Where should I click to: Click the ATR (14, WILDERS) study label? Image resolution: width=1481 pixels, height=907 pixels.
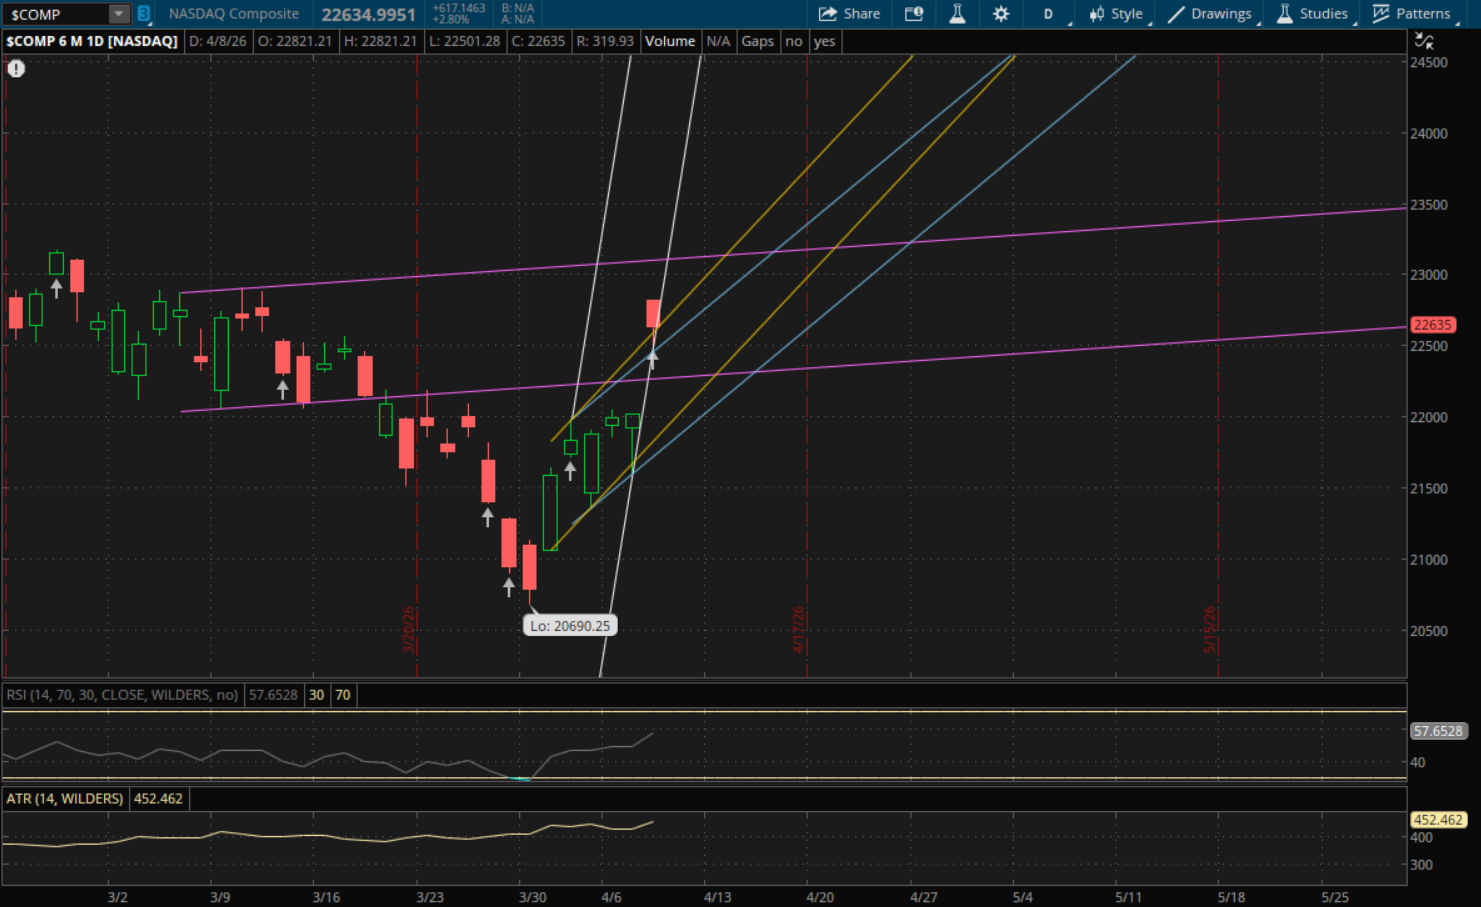click(65, 799)
